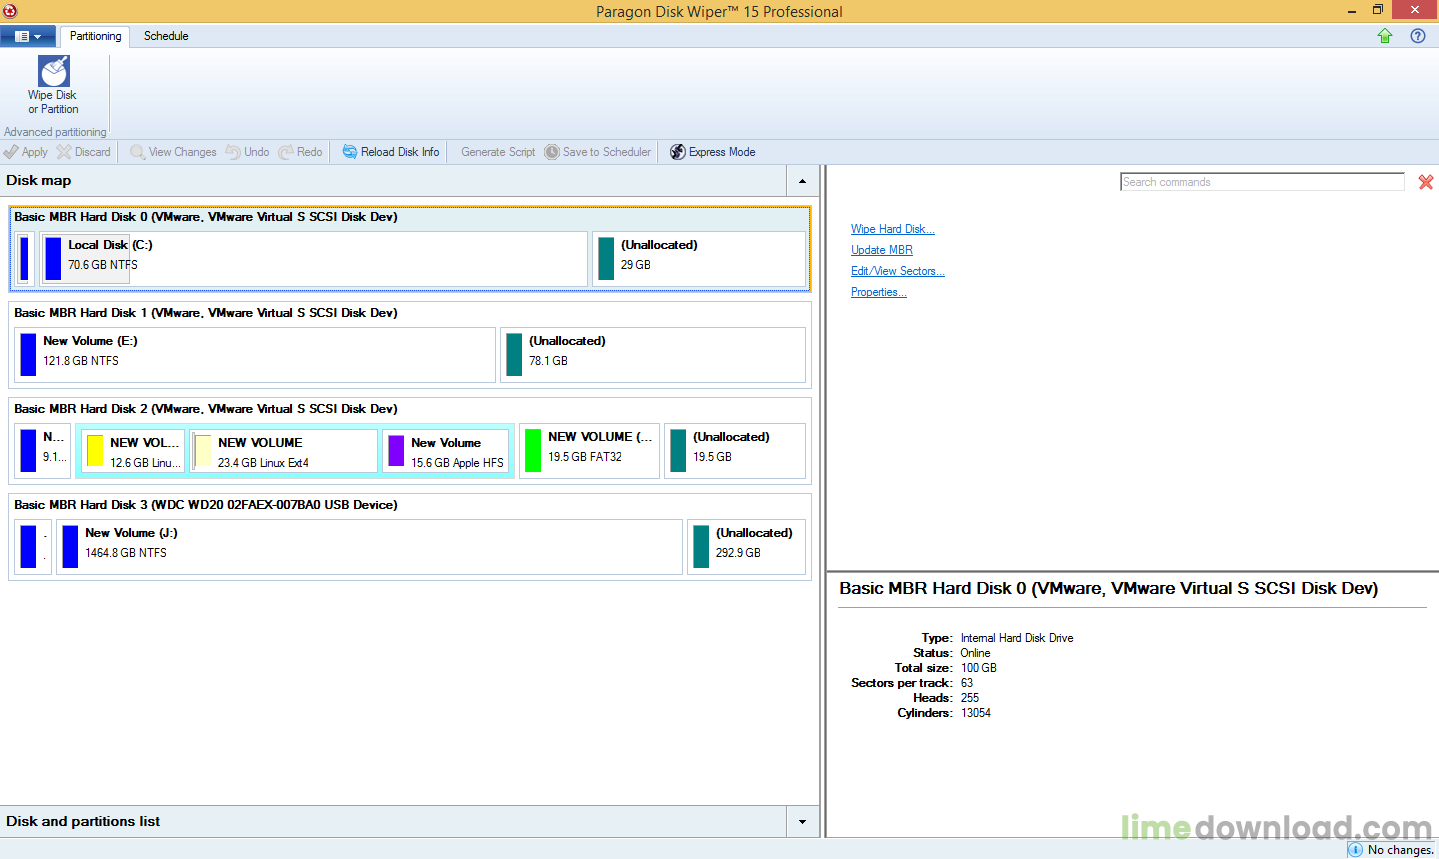Screen dimensions: 1439x859
Task: Open the help question mark icon
Action: pyautogui.click(x=1417, y=36)
